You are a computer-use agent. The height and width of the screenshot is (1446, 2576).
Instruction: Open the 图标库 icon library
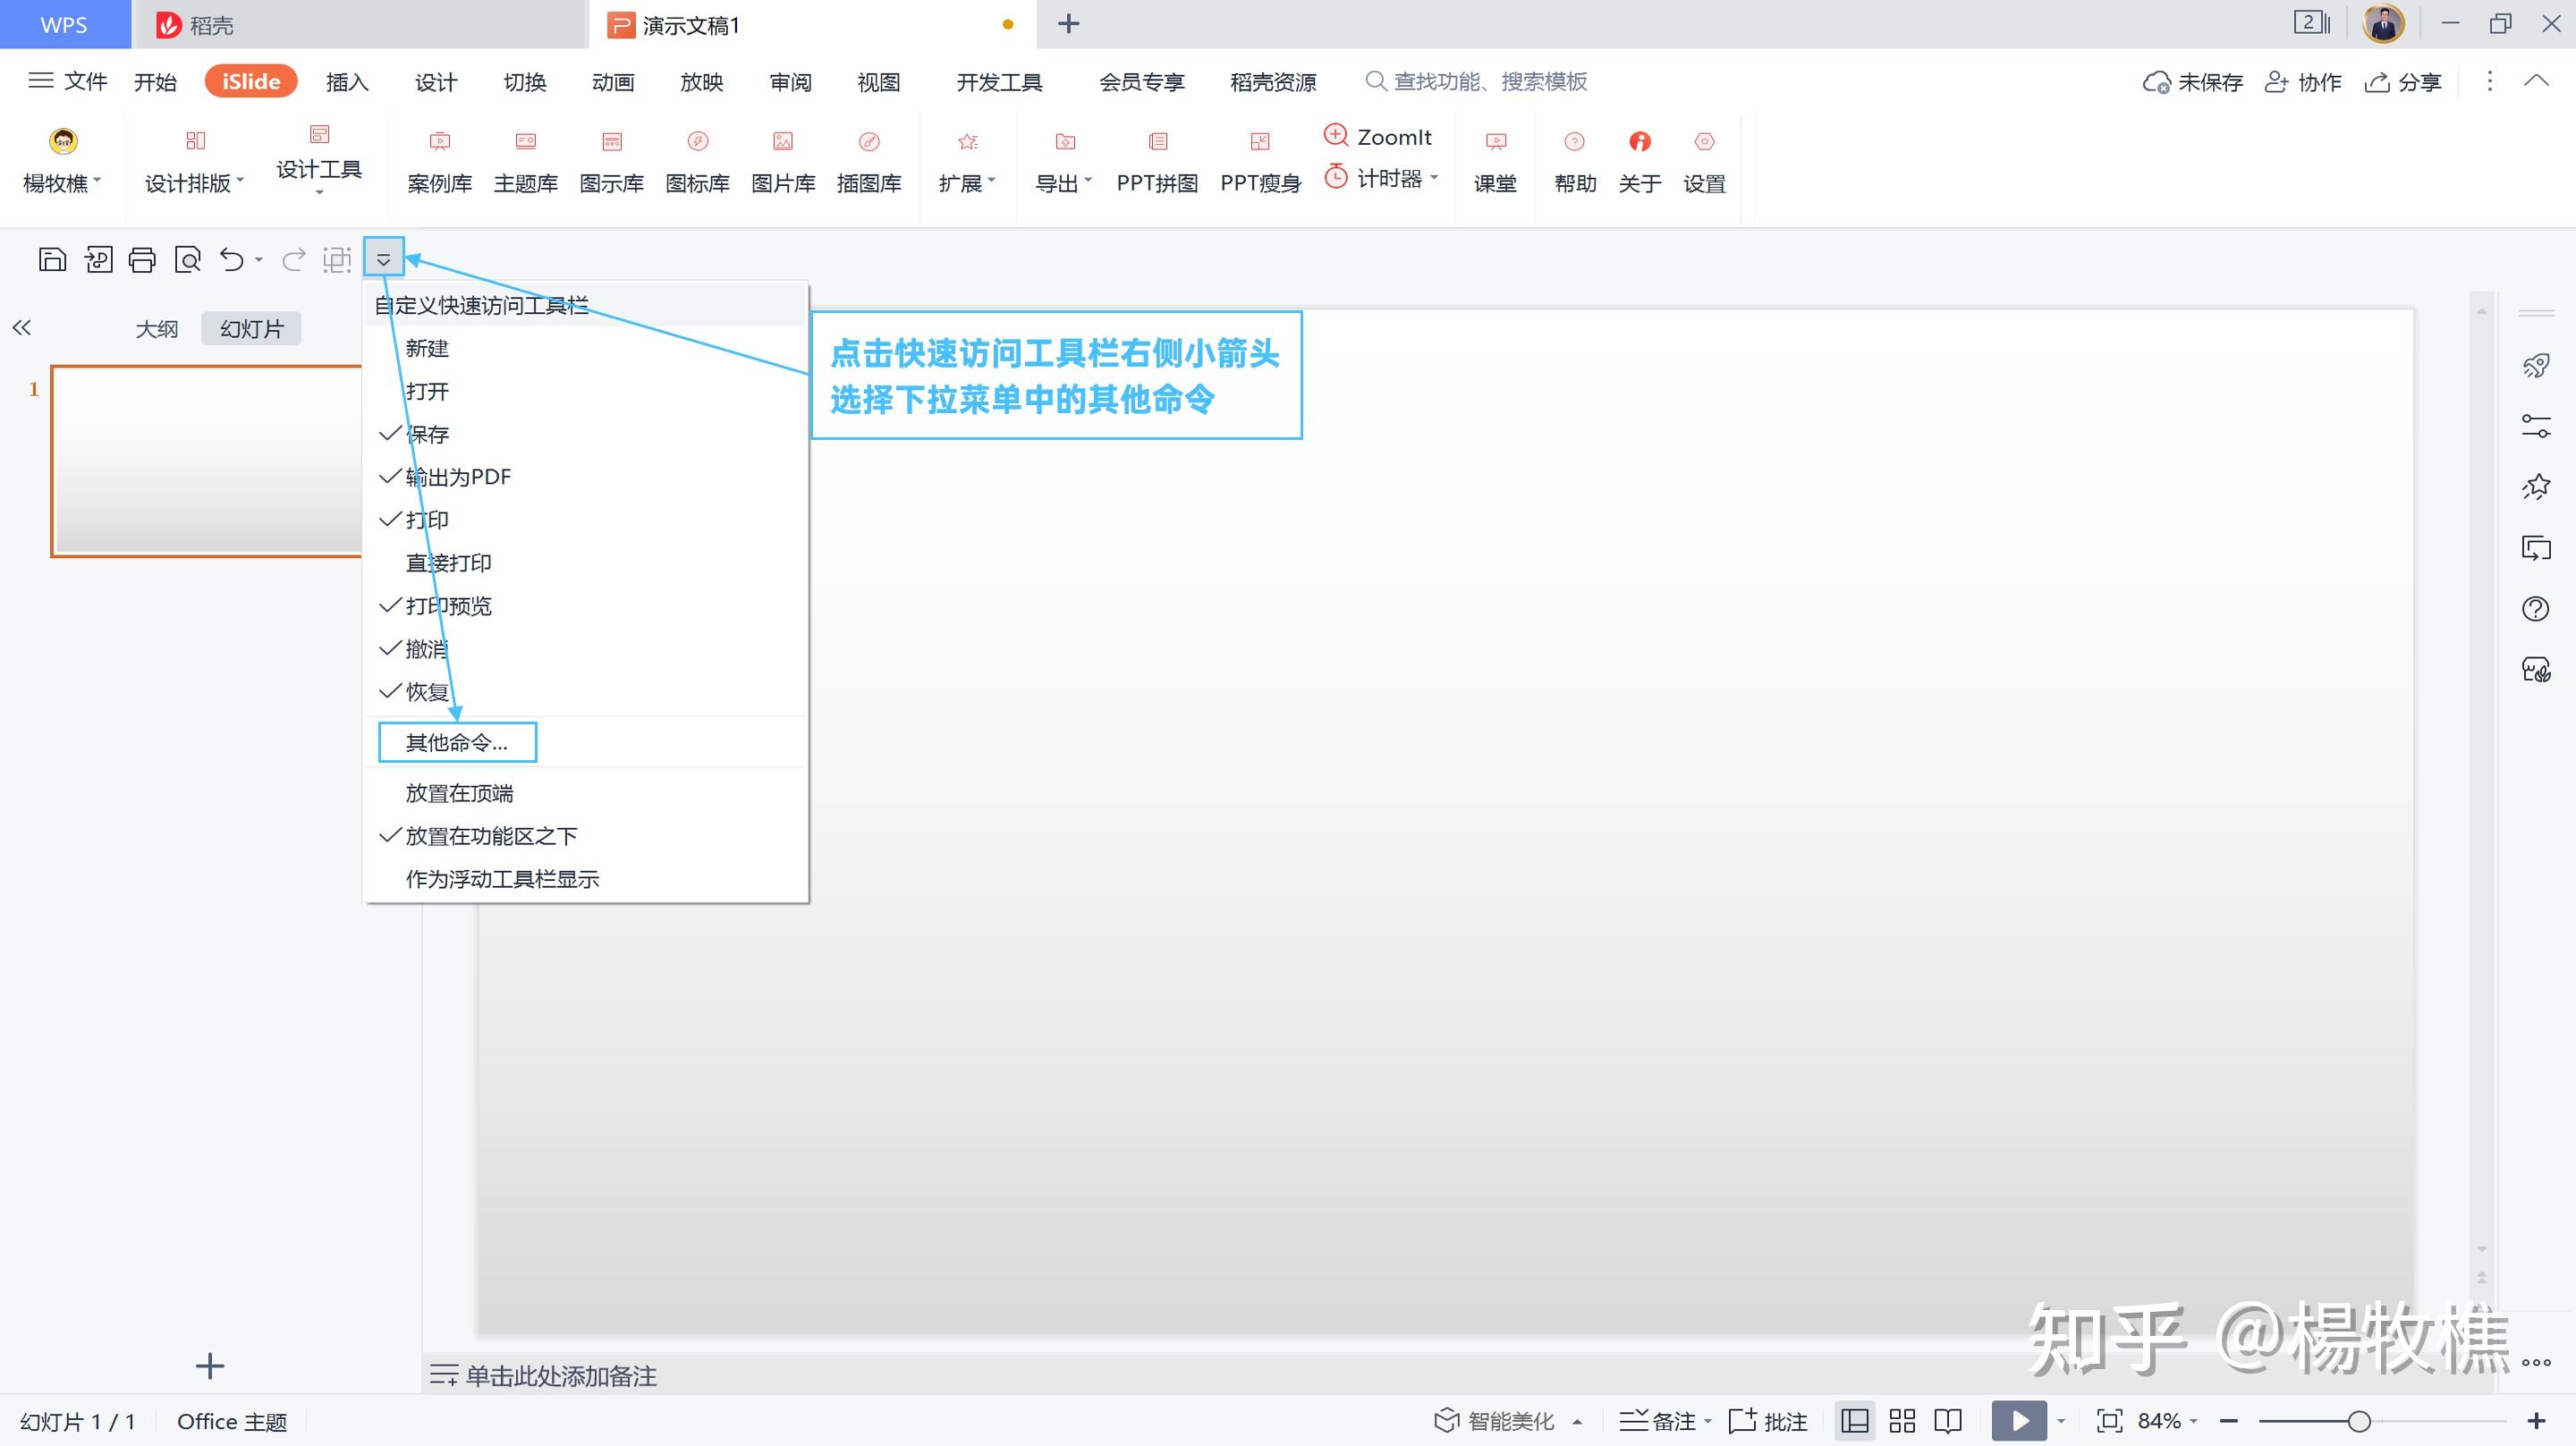click(698, 160)
